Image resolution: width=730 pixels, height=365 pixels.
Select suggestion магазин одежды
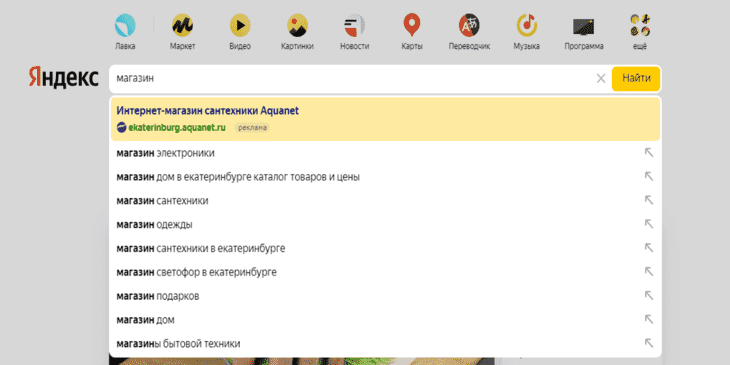385,224
